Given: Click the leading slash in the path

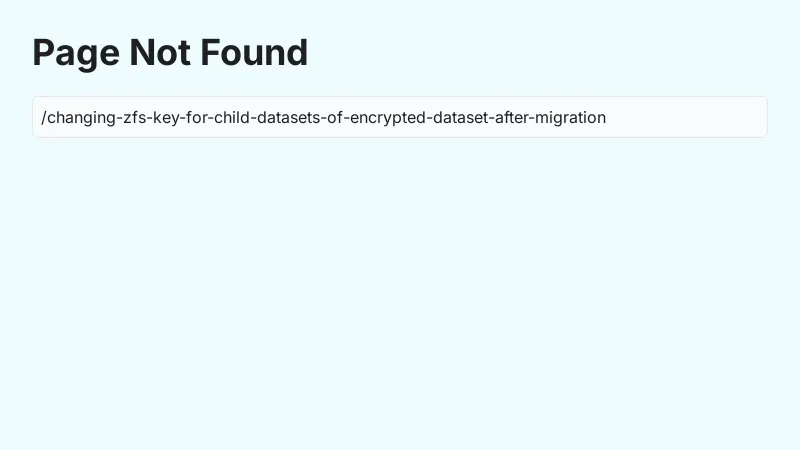Looking at the screenshot, I should tap(43, 117).
